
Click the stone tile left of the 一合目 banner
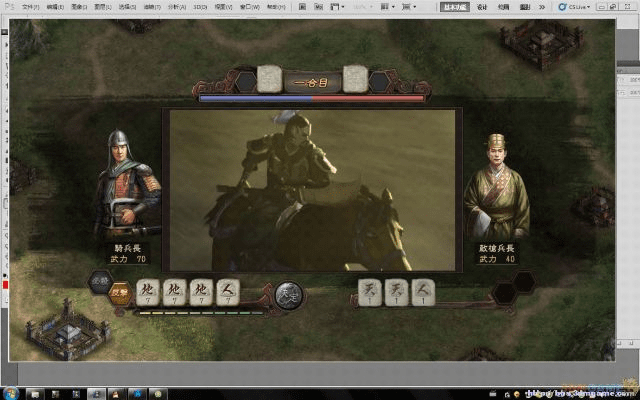tap(269, 79)
